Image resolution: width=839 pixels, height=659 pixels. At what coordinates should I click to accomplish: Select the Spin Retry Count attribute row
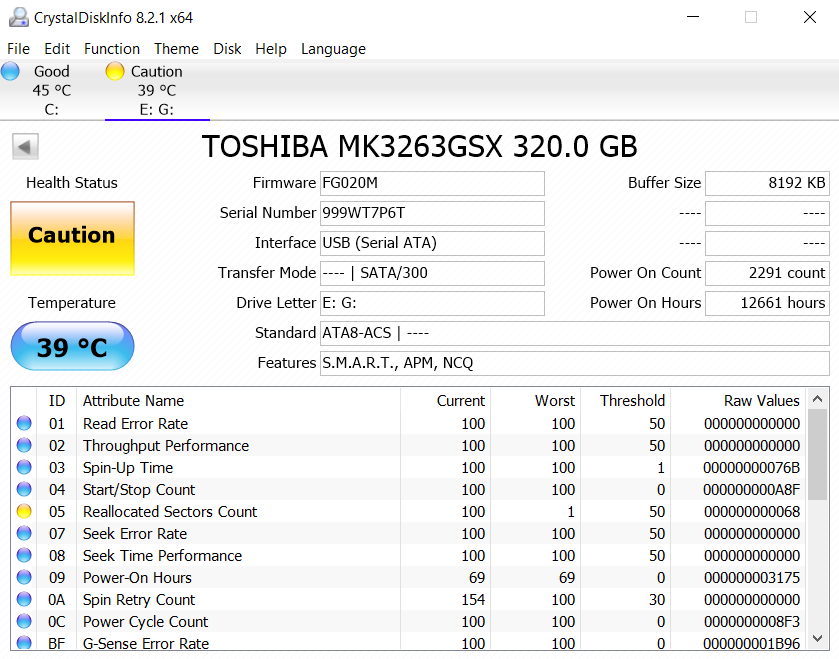[409, 599]
